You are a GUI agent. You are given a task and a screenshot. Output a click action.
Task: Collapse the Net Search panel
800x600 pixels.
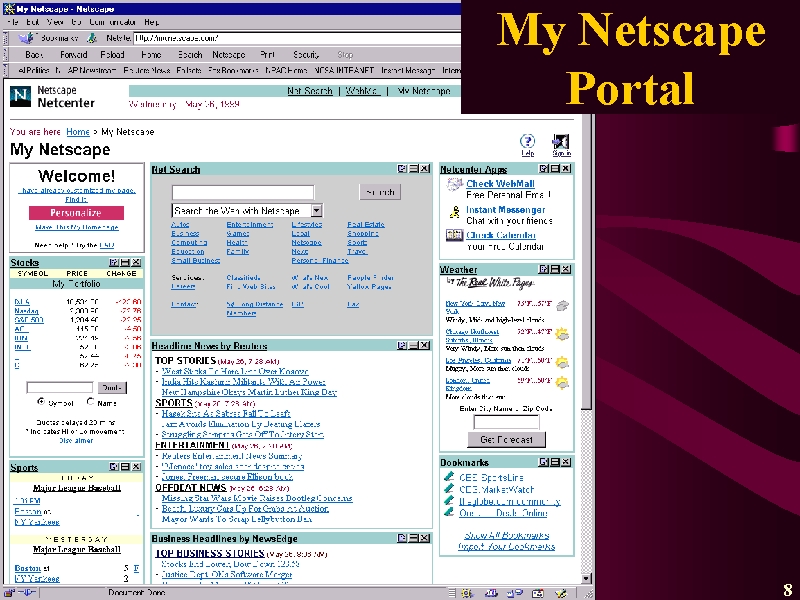coord(413,168)
